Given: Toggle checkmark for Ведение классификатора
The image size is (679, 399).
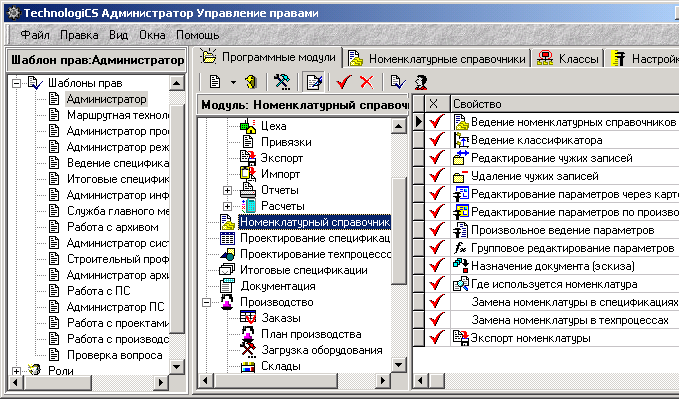Looking at the screenshot, I should coord(437,140).
